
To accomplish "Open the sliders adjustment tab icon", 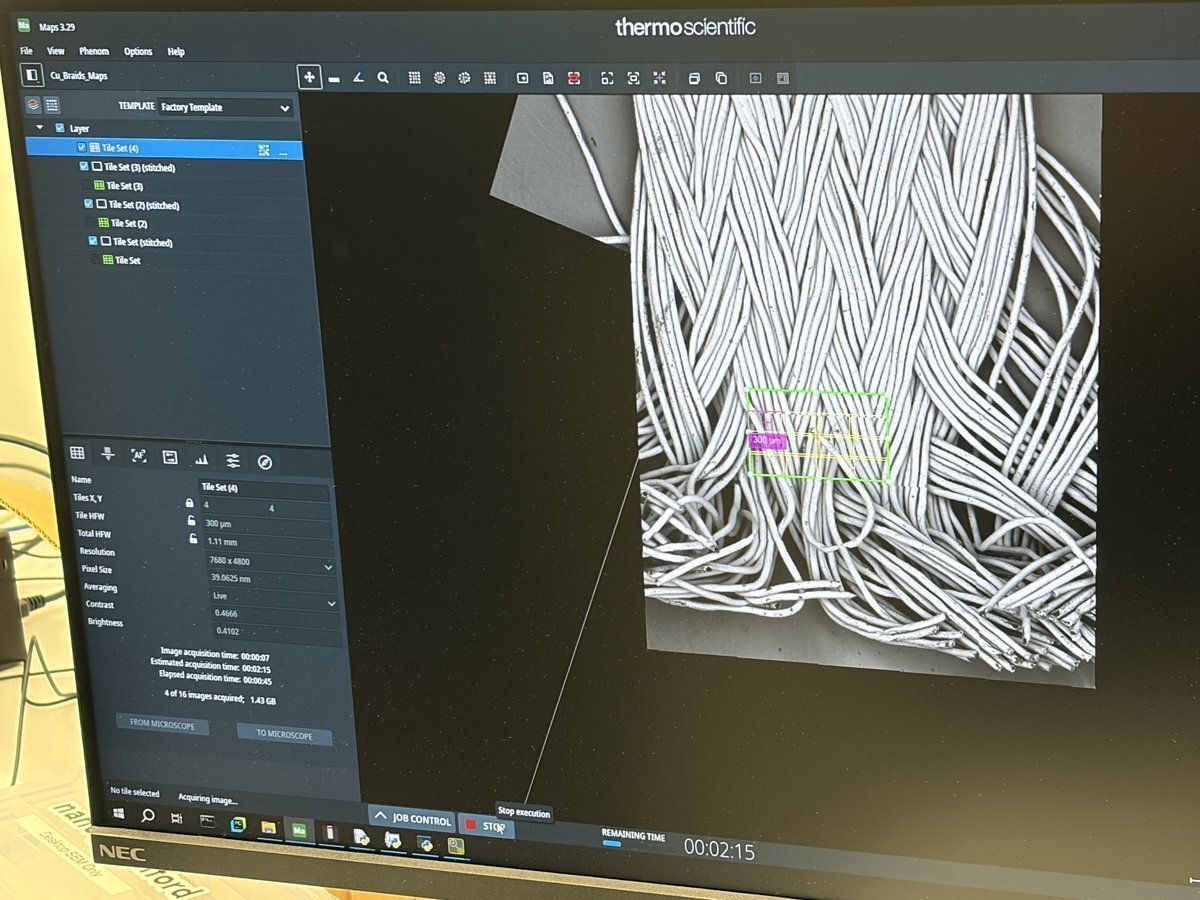I will click(233, 460).
